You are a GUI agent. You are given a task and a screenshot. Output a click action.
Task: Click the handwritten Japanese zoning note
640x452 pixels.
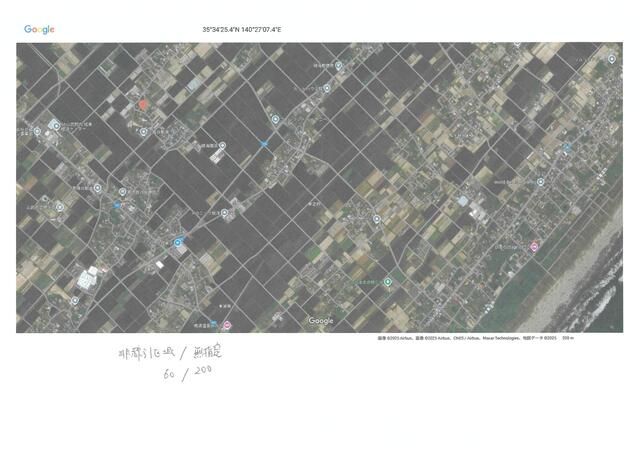170,352
